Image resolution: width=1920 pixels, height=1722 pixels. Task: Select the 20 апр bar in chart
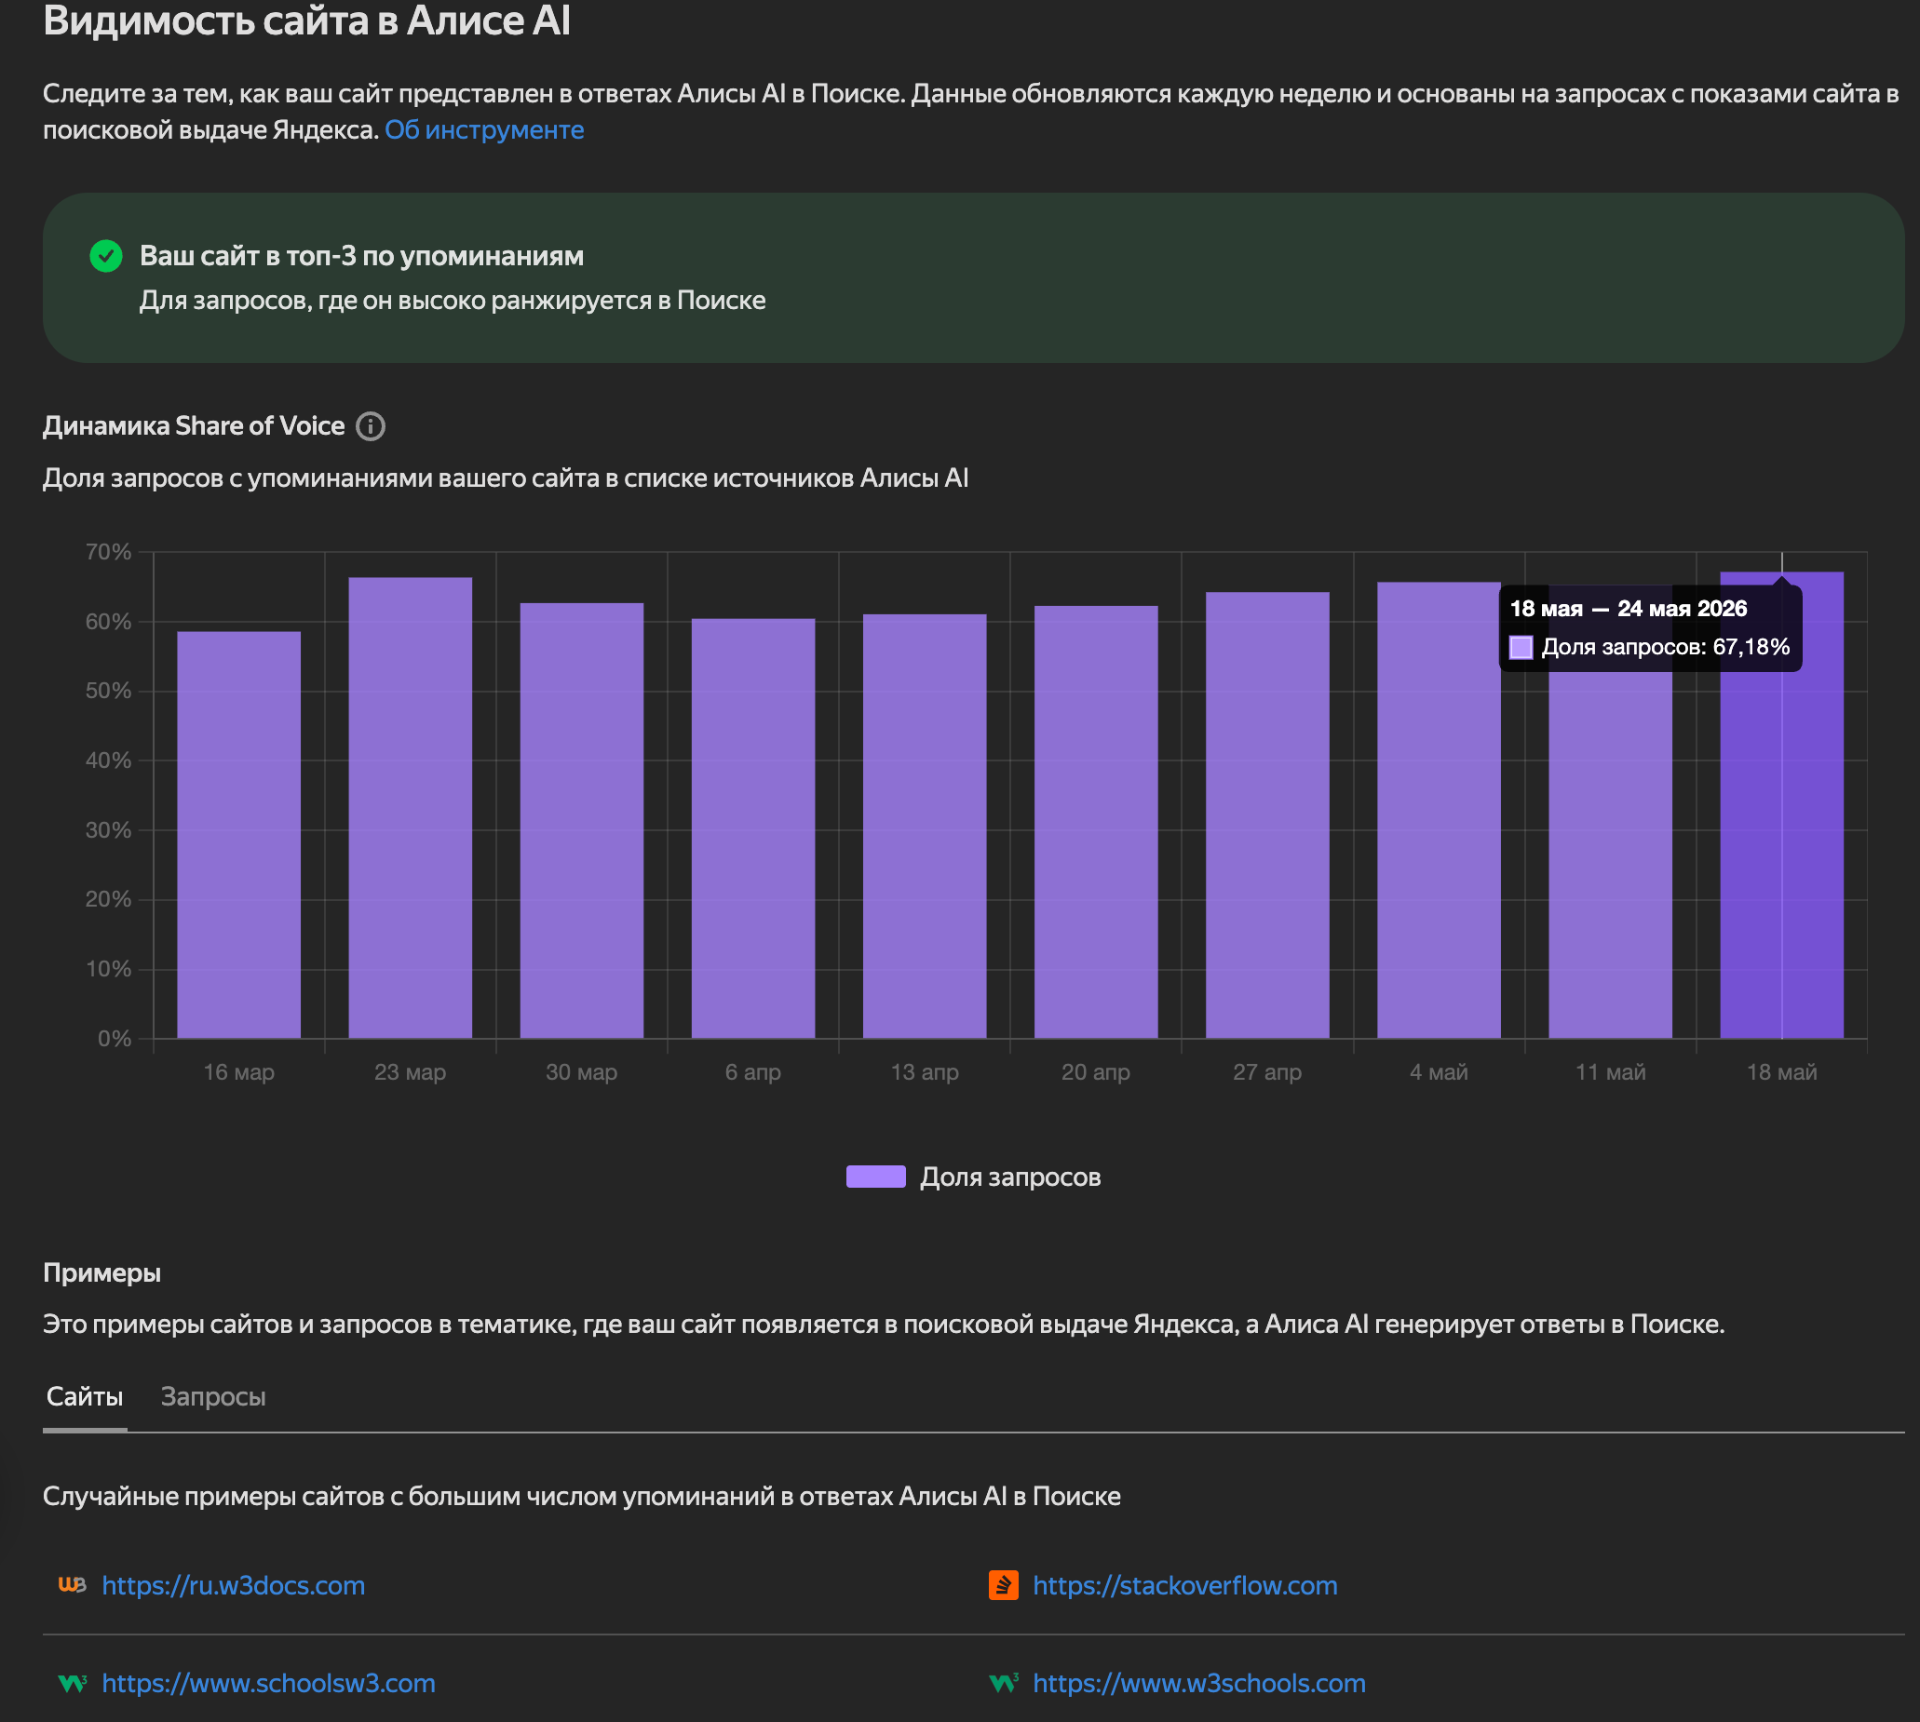click(1096, 822)
